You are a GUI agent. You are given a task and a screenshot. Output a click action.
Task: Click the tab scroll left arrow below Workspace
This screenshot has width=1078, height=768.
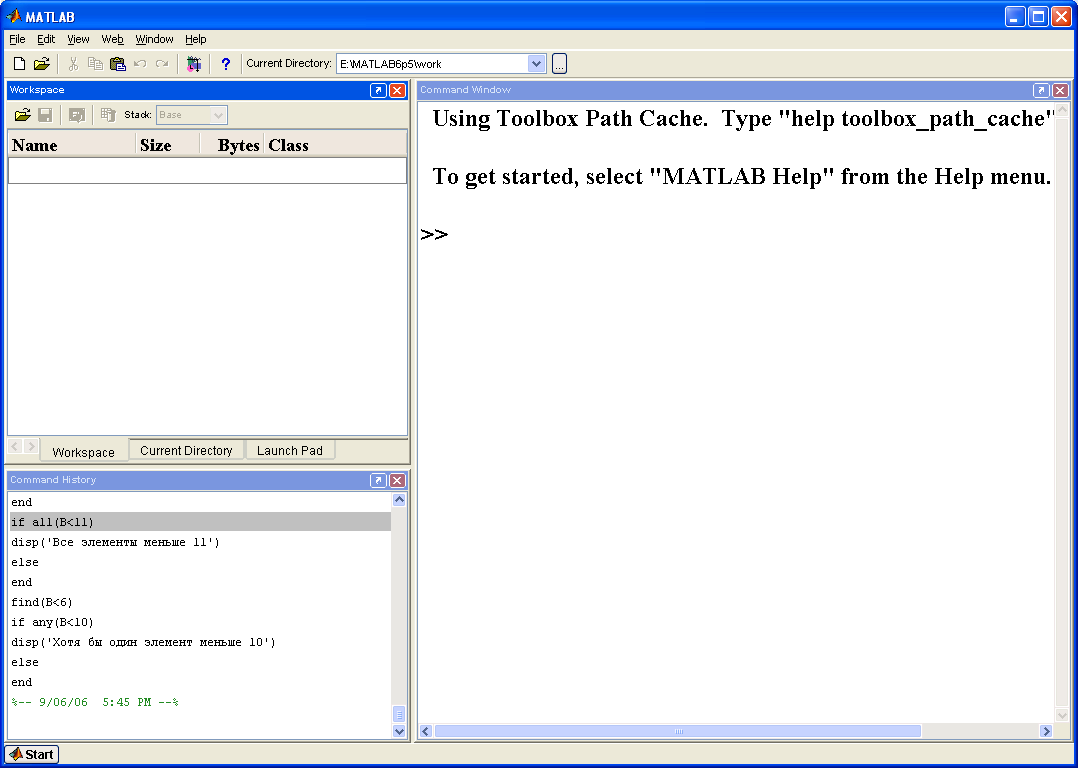pos(14,446)
